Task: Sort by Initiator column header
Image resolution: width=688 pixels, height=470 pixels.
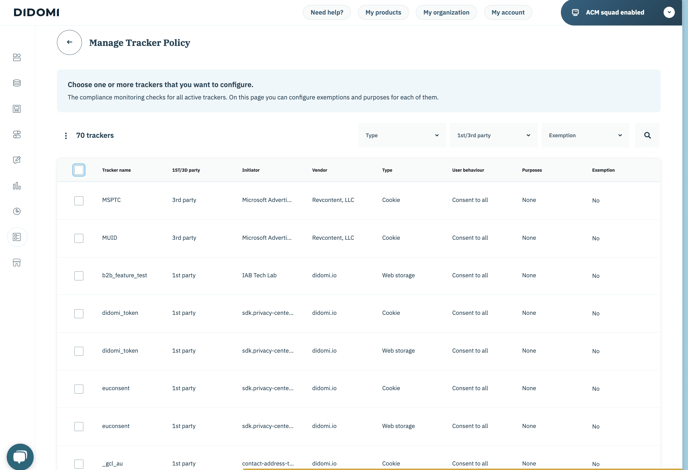Action: pos(251,170)
